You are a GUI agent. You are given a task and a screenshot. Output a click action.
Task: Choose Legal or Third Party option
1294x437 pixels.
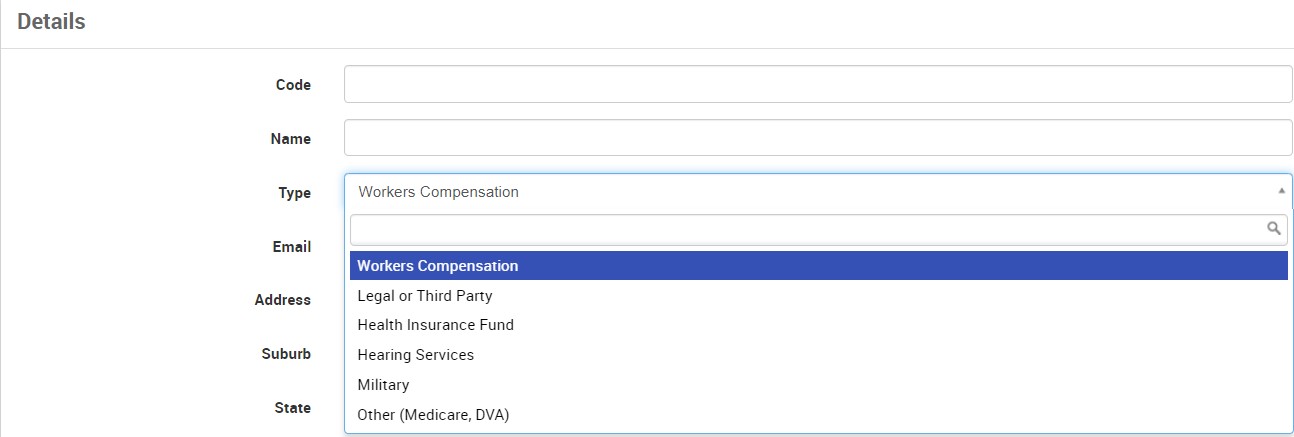tap(425, 296)
